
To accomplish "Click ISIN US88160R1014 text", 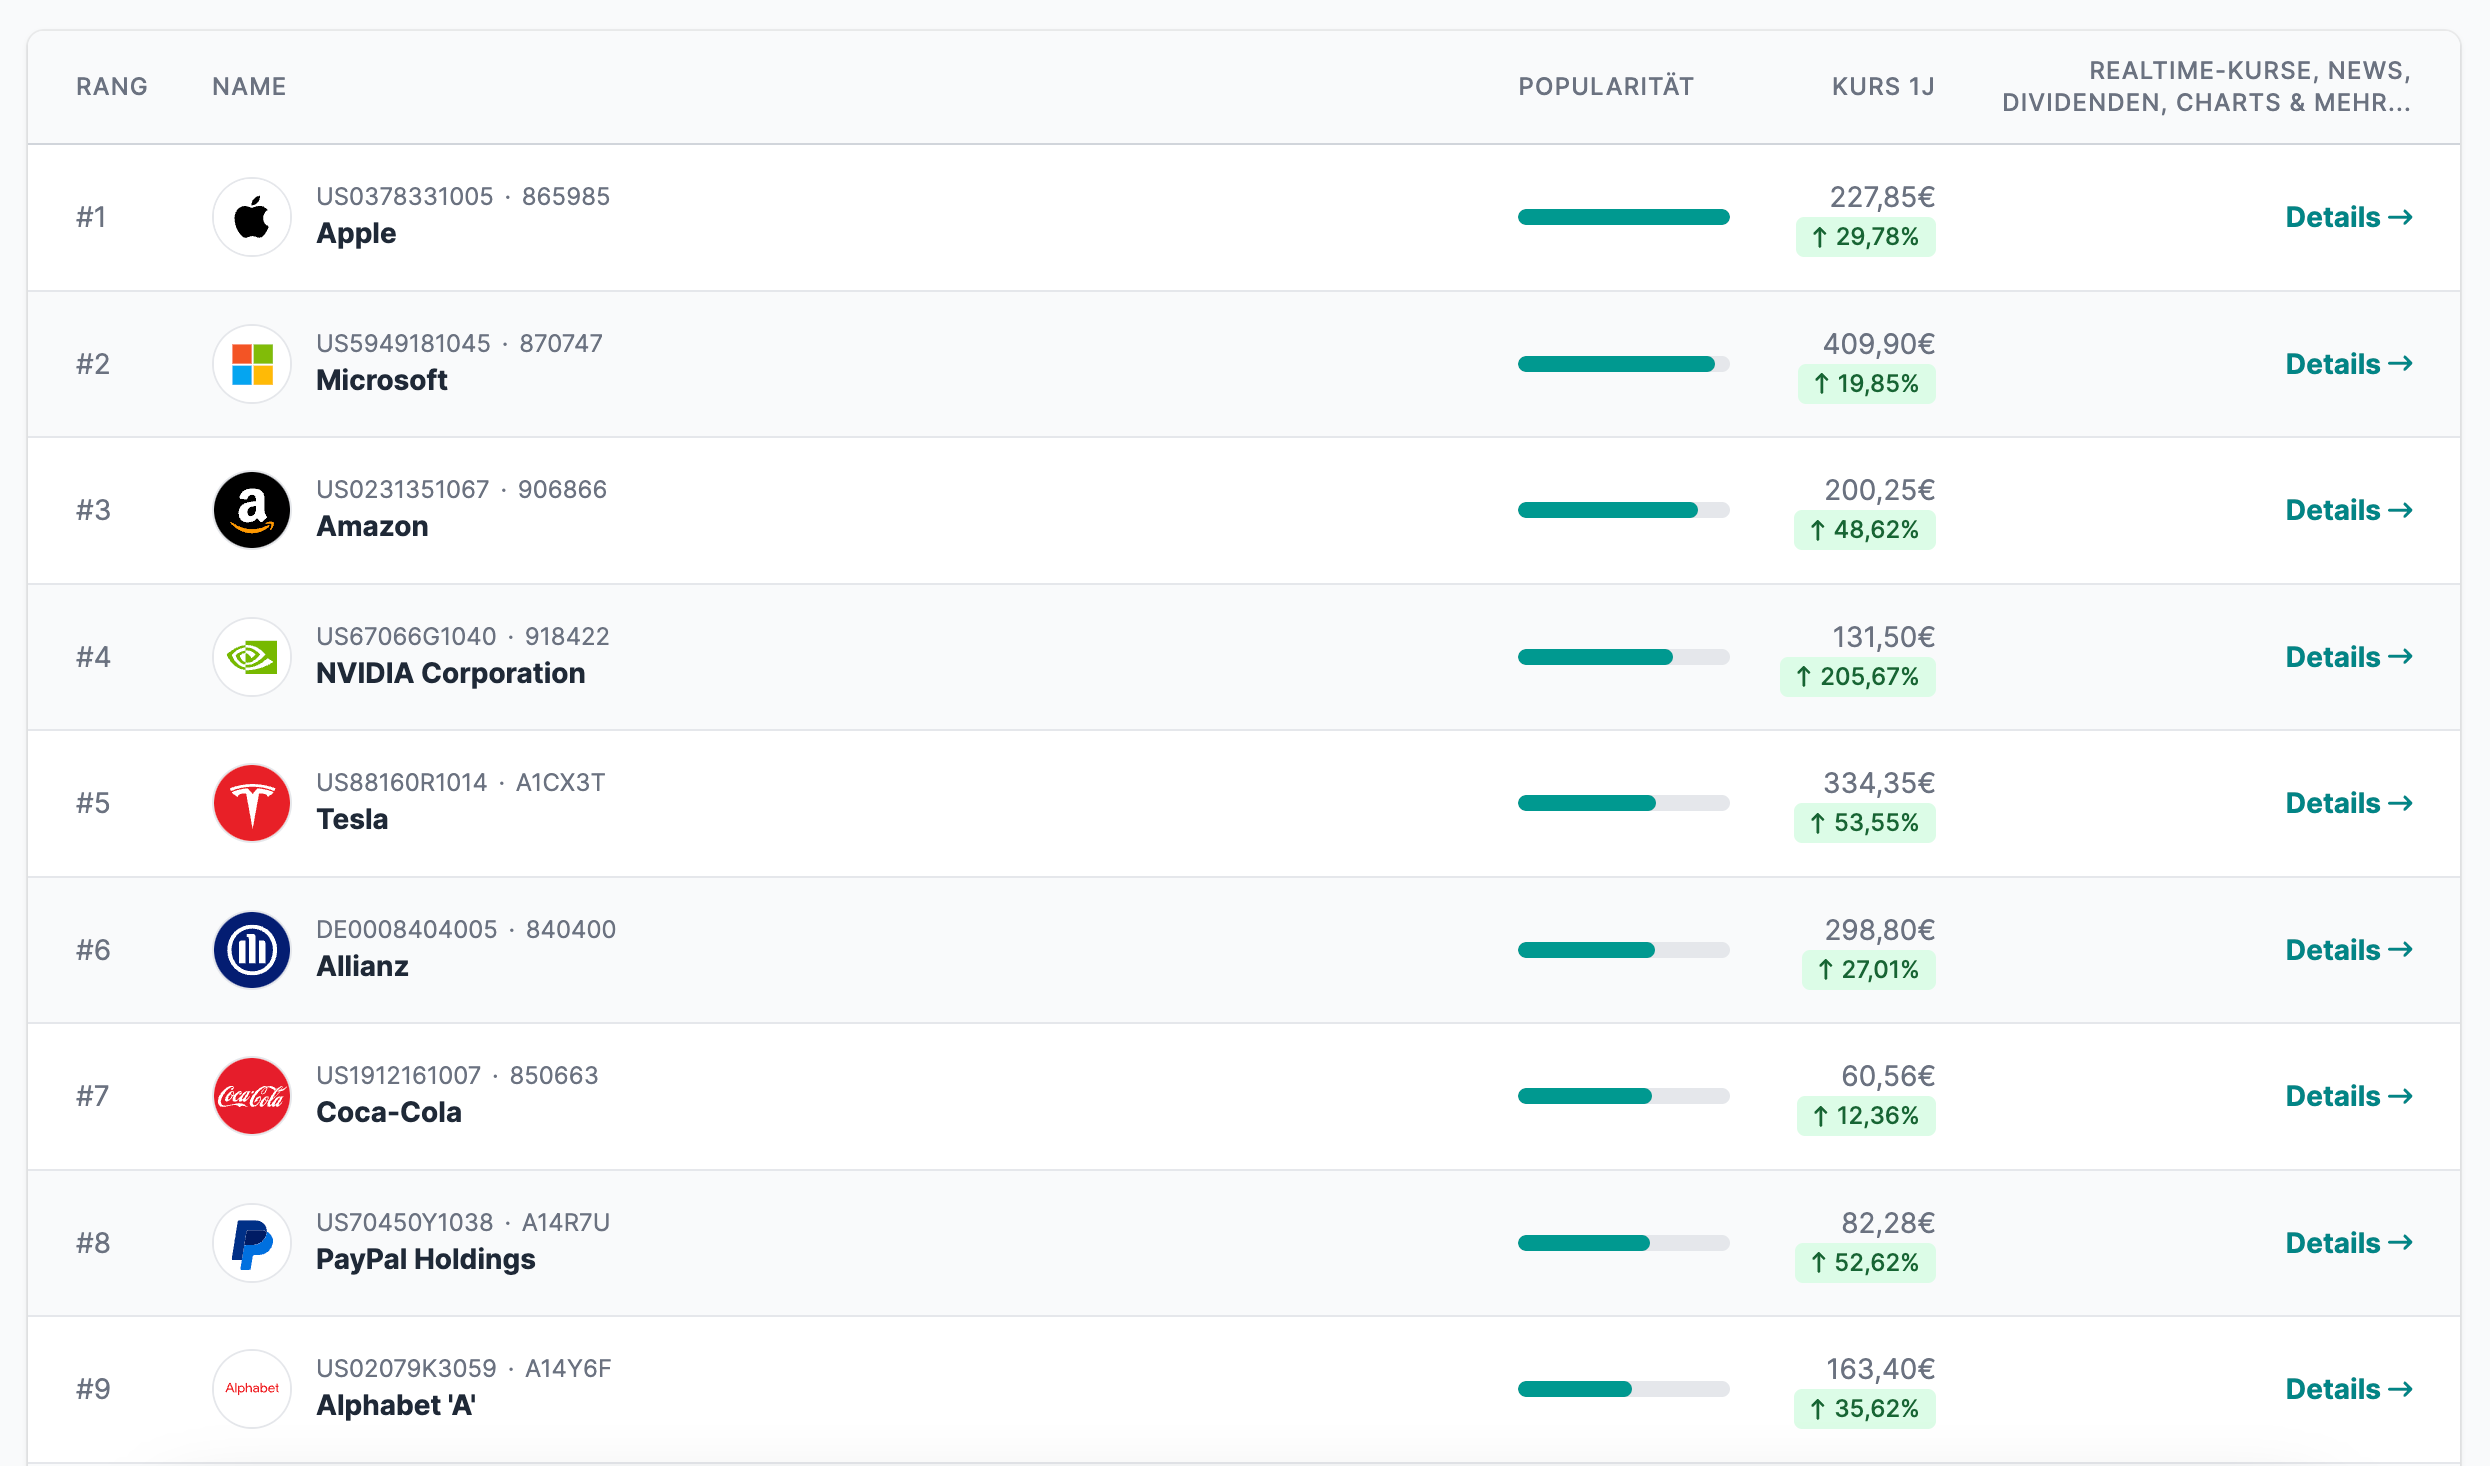I will (x=402, y=783).
